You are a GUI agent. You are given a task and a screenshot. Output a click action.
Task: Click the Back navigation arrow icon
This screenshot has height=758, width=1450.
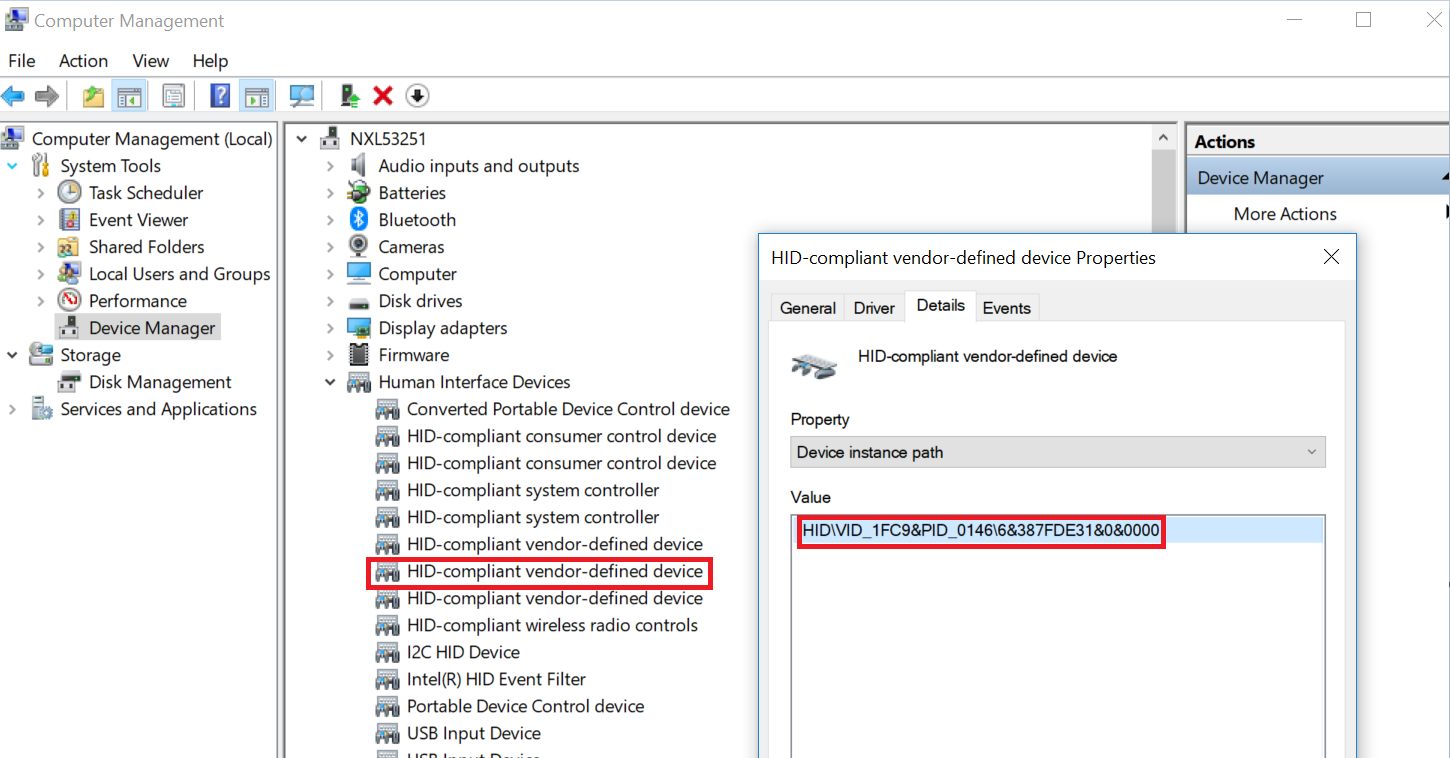[x=13, y=95]
